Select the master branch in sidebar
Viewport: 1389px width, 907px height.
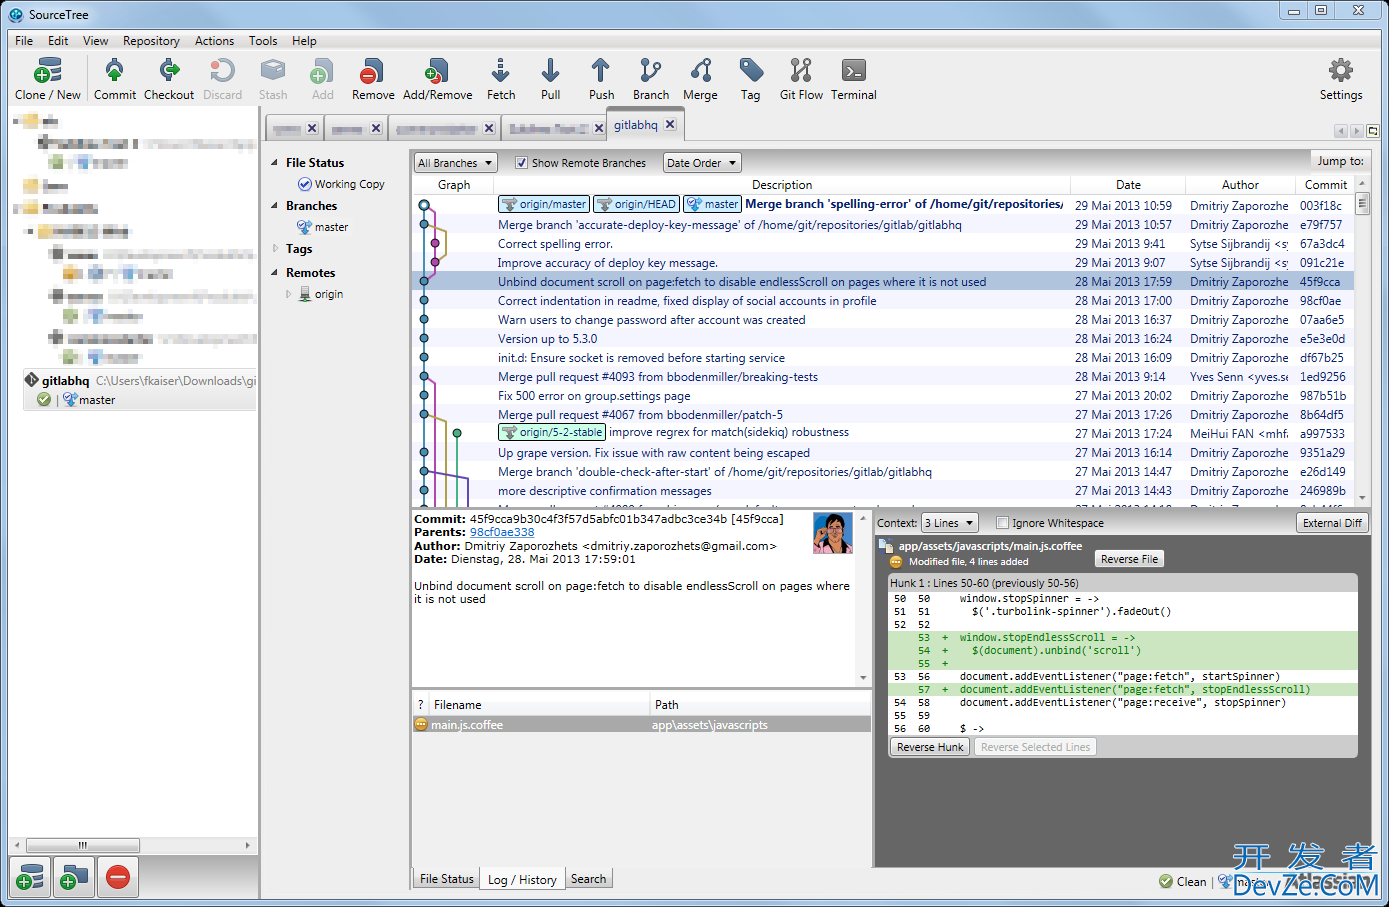322,227
